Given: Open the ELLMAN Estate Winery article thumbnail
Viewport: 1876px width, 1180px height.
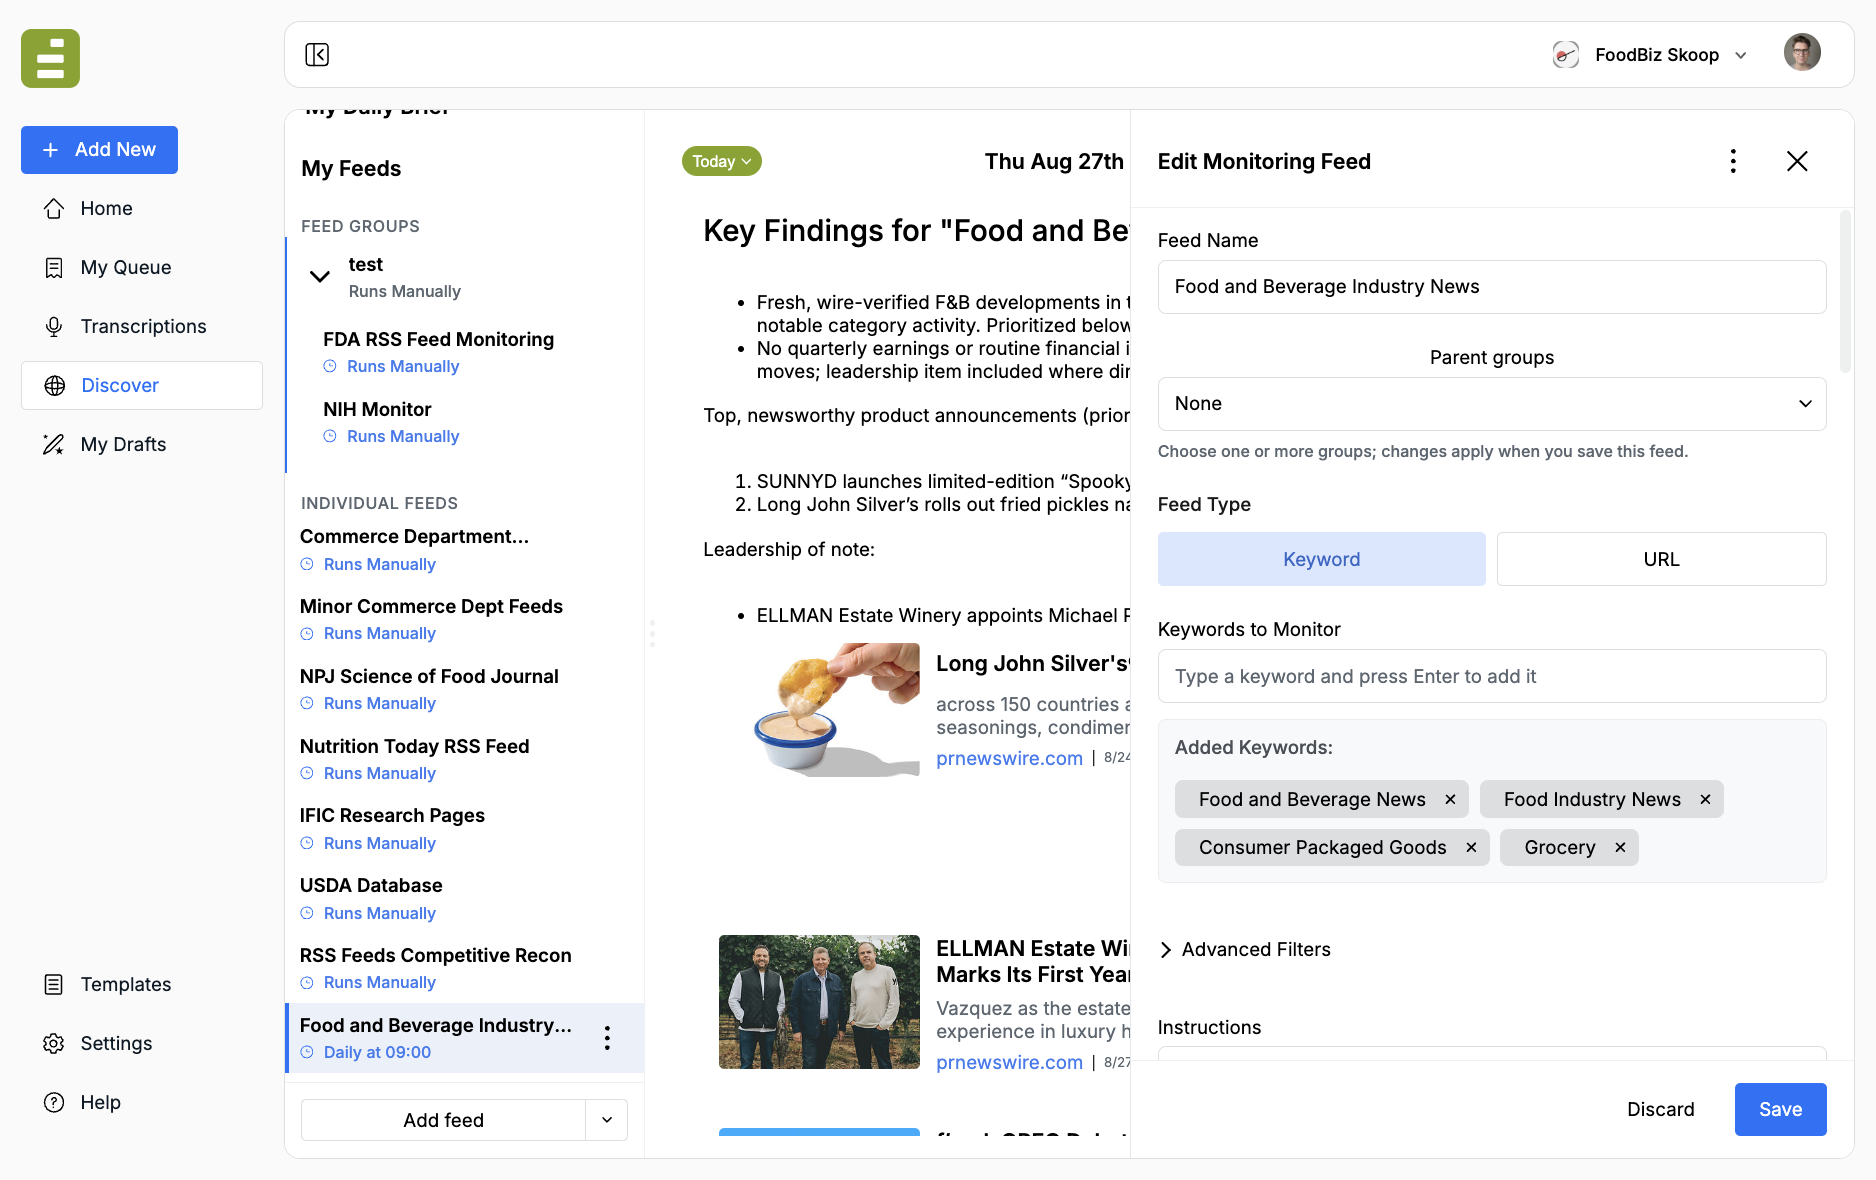Looking at the screenshot, I should (x=819, y=1002).
